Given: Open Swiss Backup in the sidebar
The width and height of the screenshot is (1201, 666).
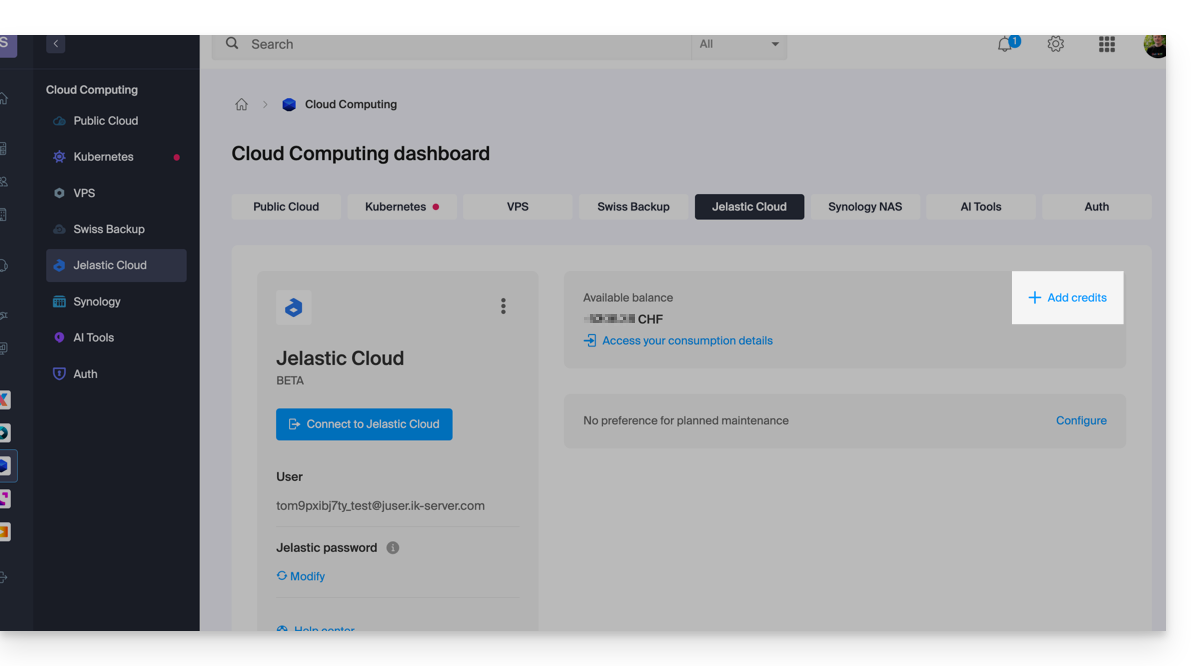Looking at the screenshot, I should pyautogui.click(x=116, y=229).
